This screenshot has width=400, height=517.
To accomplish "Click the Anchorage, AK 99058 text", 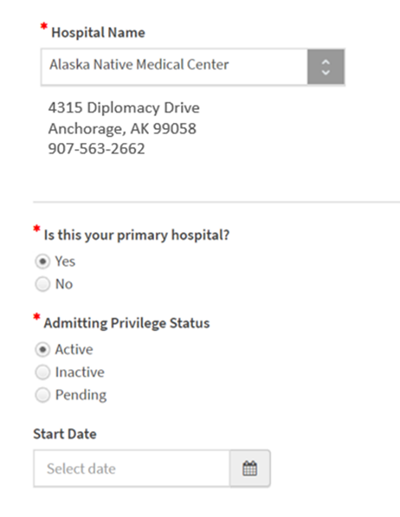I will pyautogui.click(x=122, y=129).
